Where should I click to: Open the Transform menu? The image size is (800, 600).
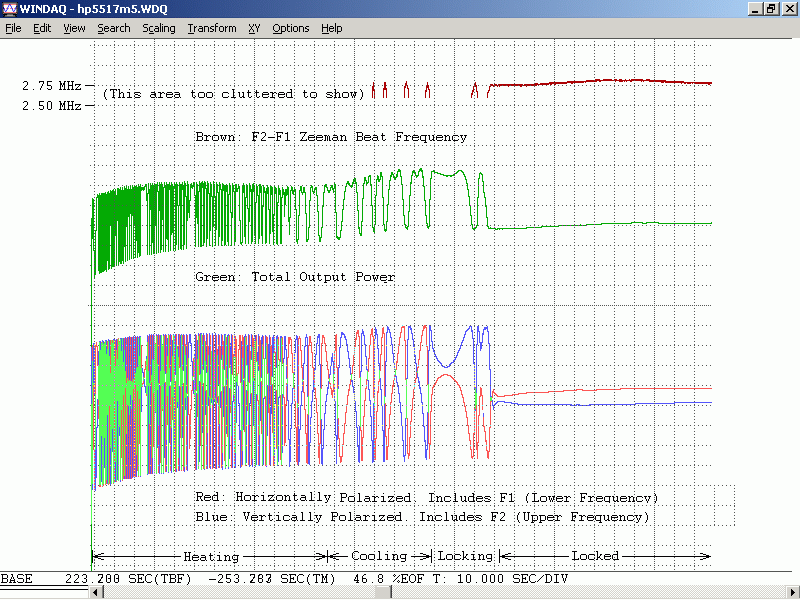pos(212,28)
